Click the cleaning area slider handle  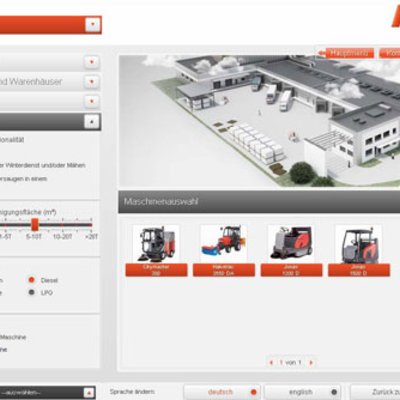(x=35, y=225)
